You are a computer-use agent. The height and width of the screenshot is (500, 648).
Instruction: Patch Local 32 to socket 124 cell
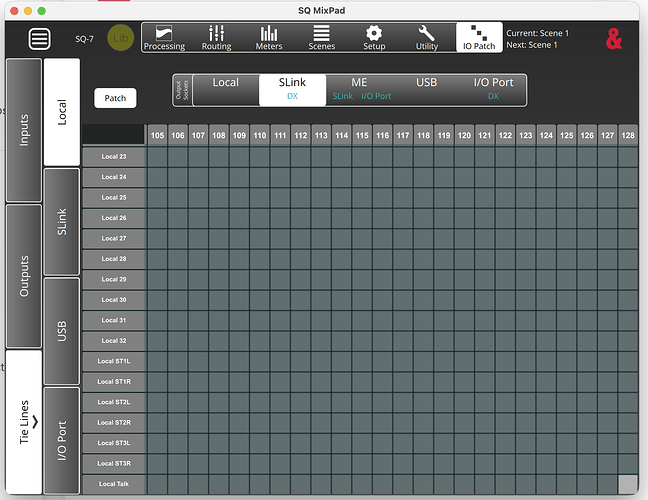point(546,340)
